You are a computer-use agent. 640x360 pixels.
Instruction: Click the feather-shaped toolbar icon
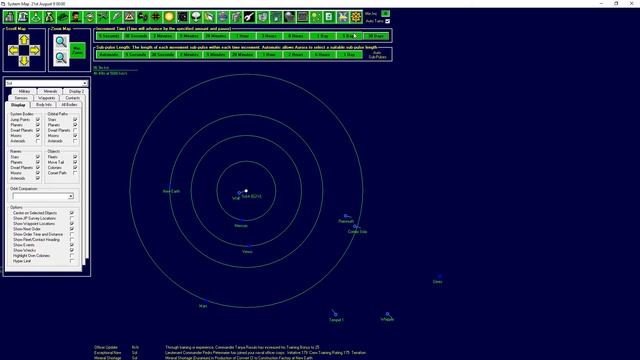click(x=116, y=17)
